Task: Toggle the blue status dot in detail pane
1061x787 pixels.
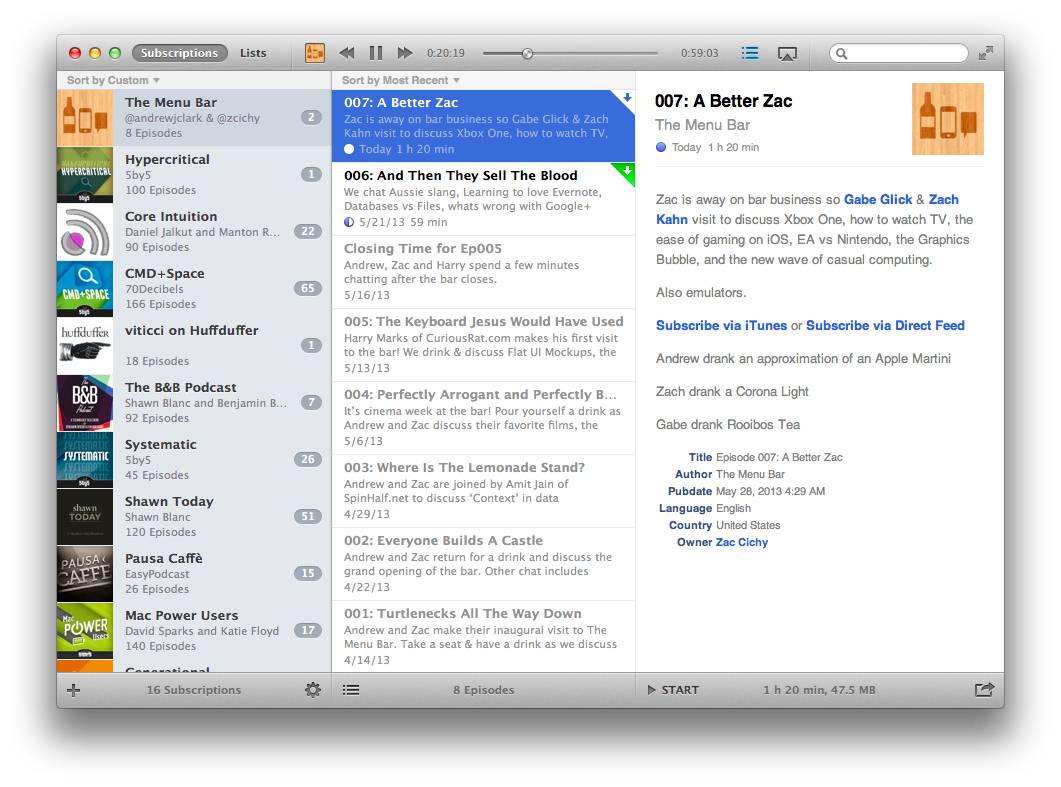Action: click(x=661, y=147)
